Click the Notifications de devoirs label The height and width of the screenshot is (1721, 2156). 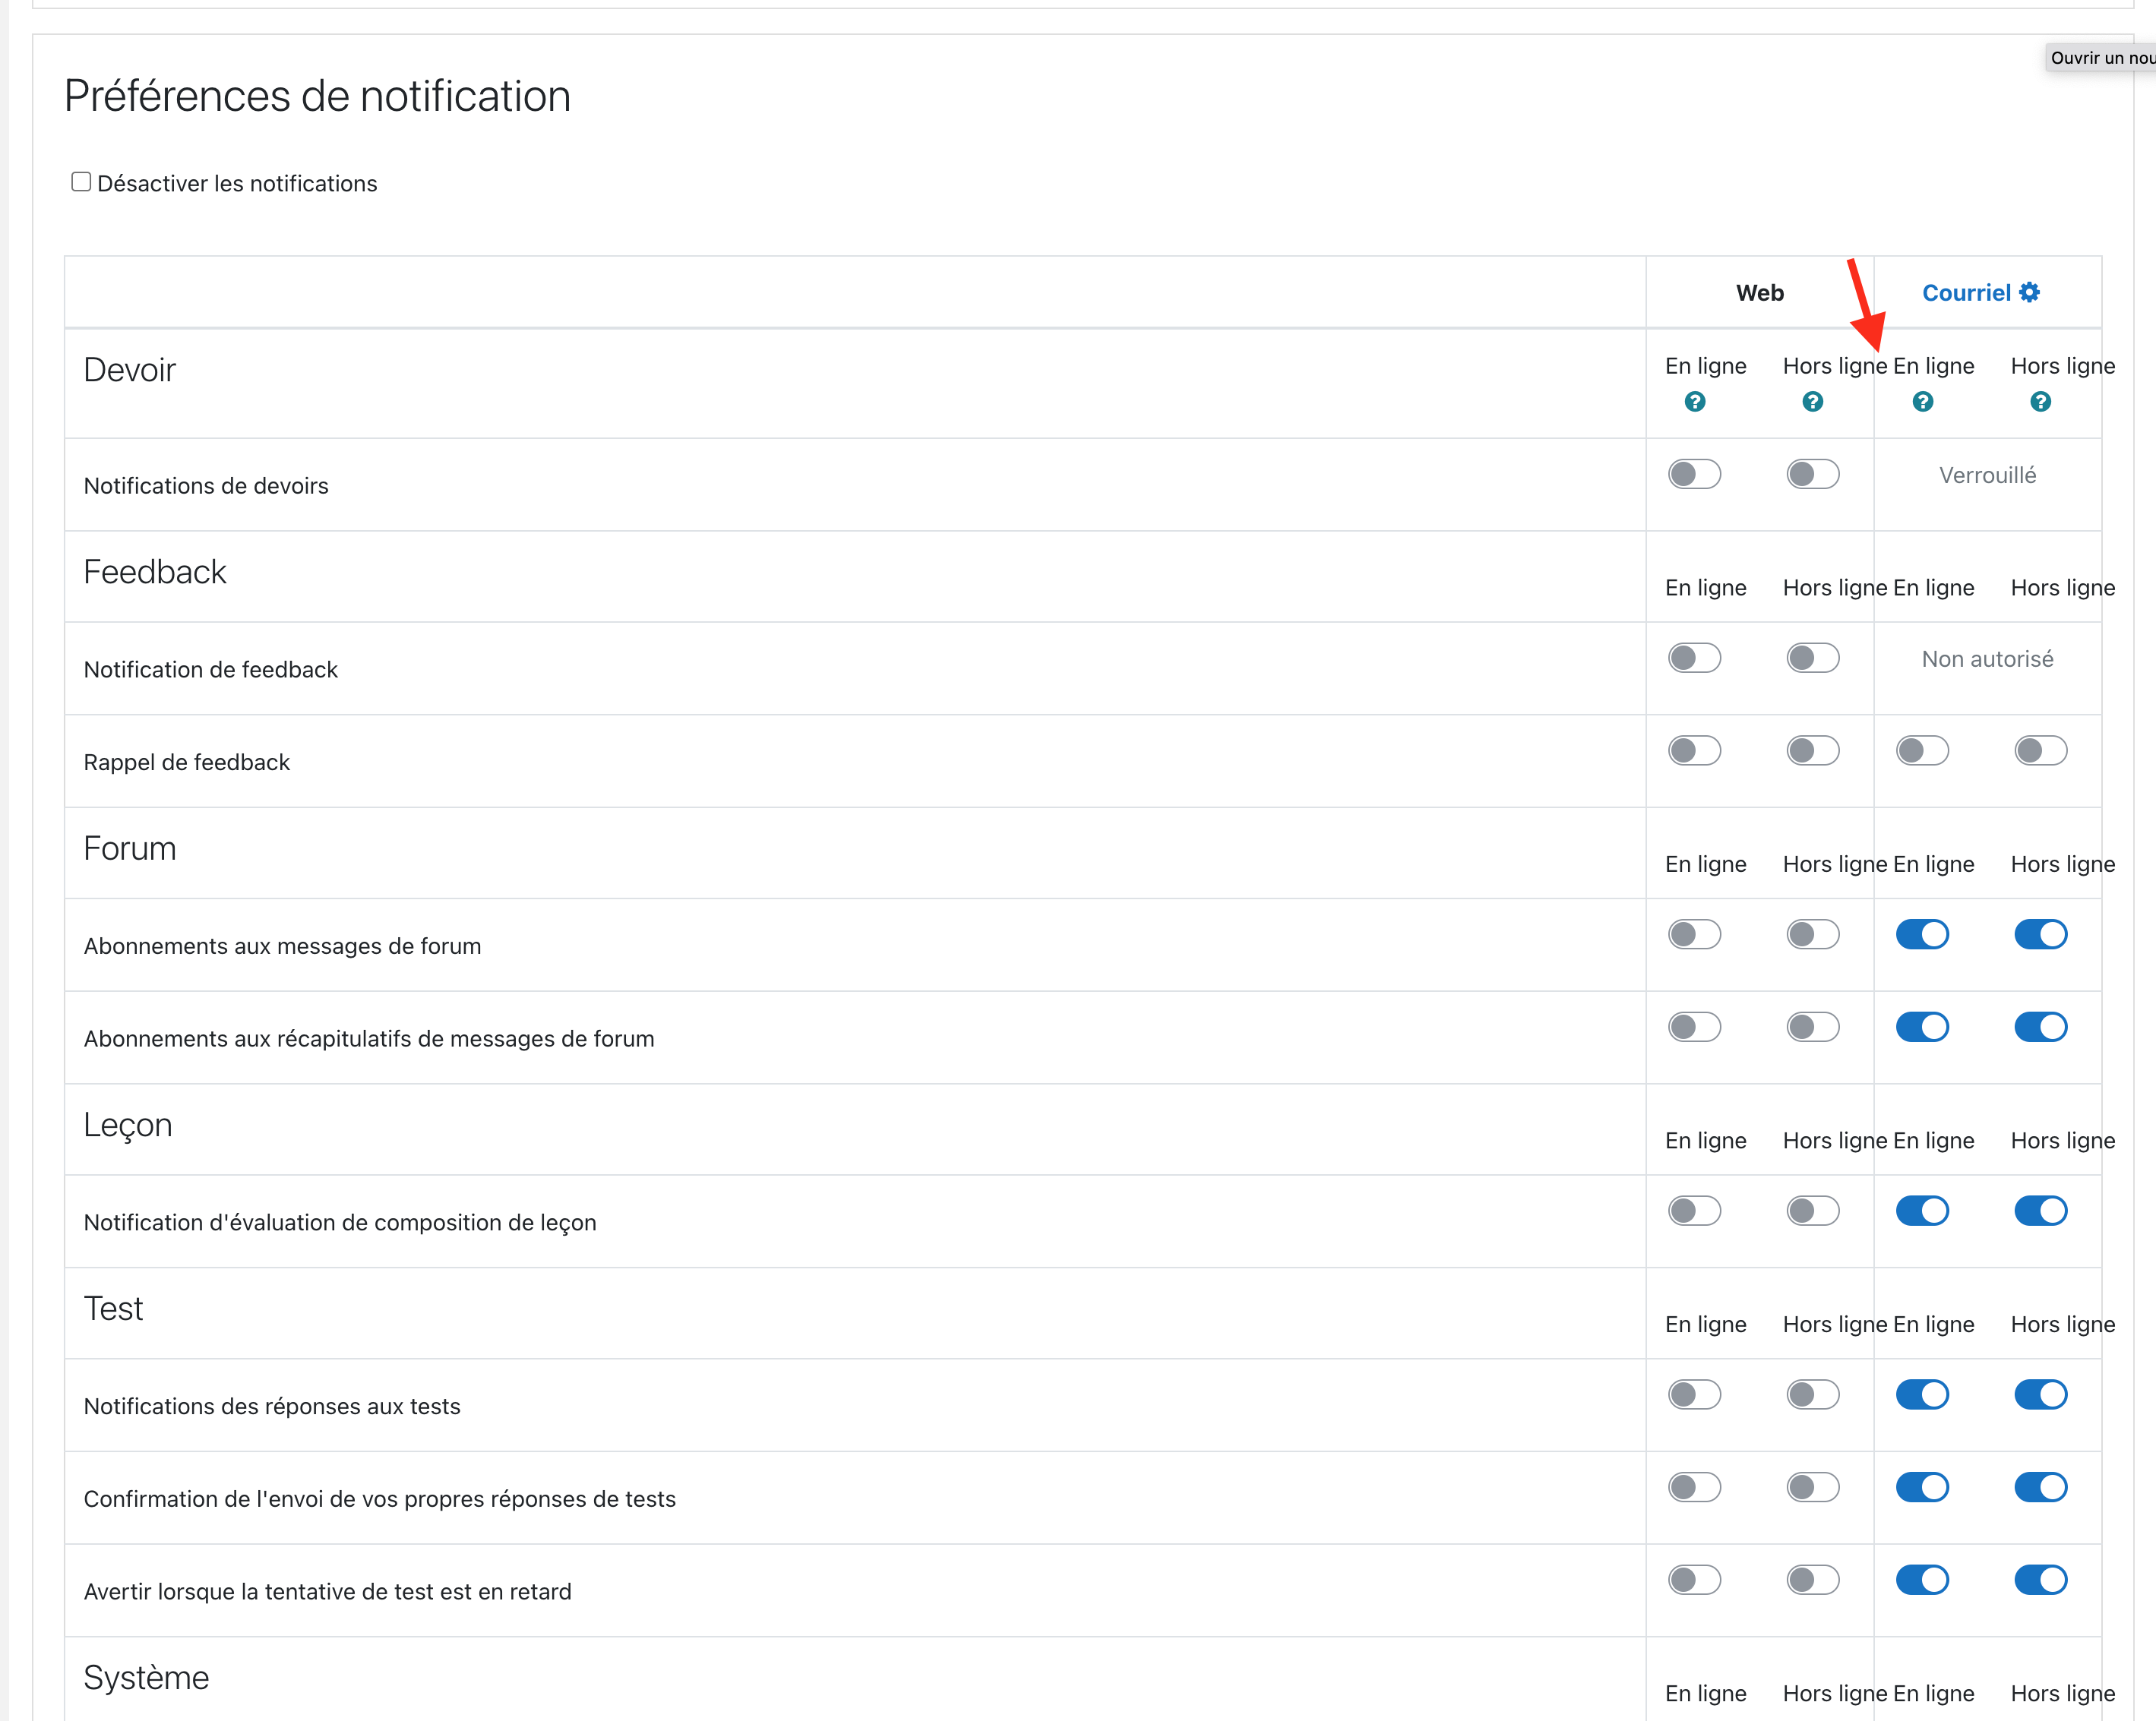206,486
